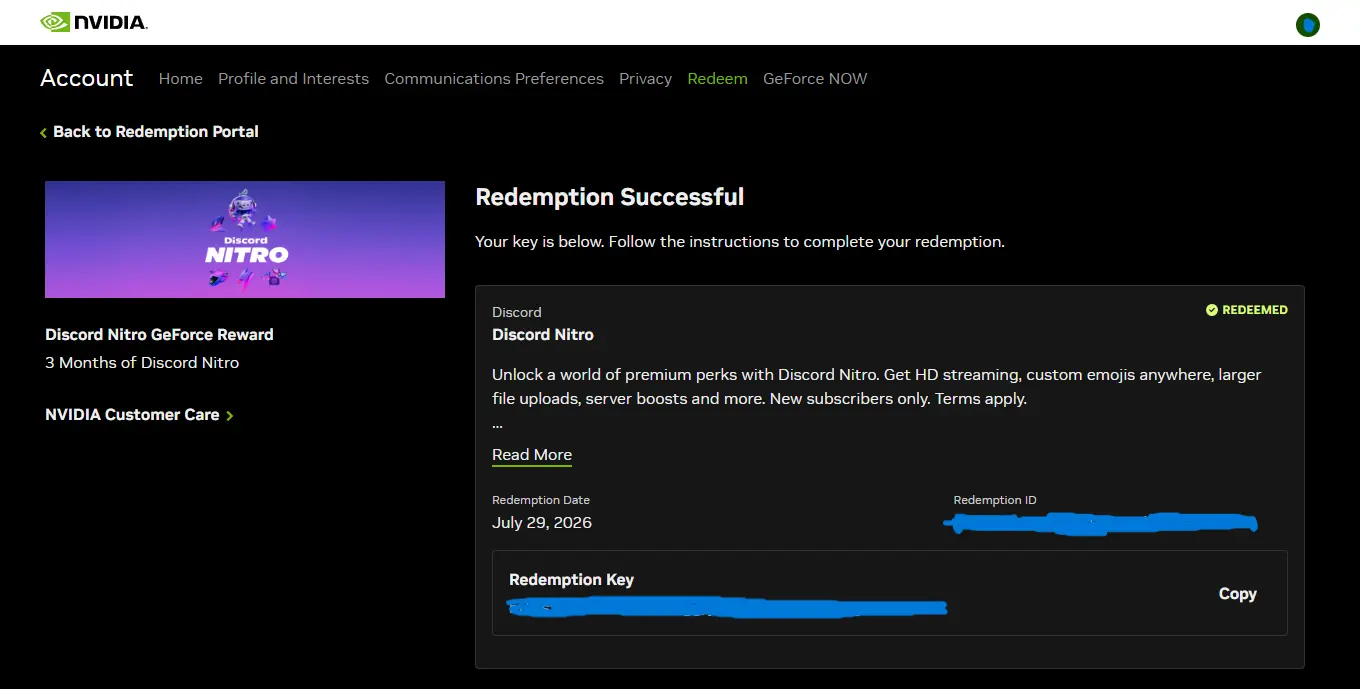This screenshot has width=1360, height=689.
Task: Click the 3 Months of Discord Nitro text
Action: click(142, 363)
